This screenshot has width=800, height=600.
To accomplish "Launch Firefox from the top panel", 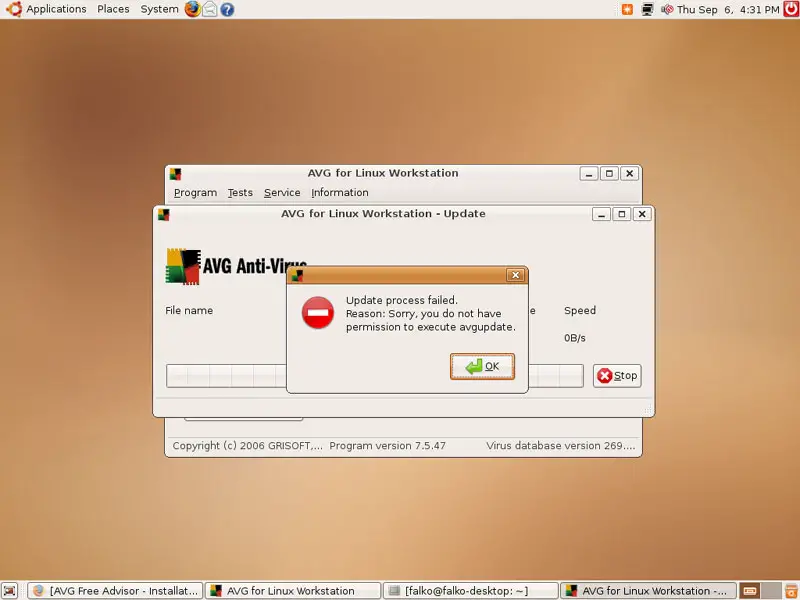I will (192, 9).
